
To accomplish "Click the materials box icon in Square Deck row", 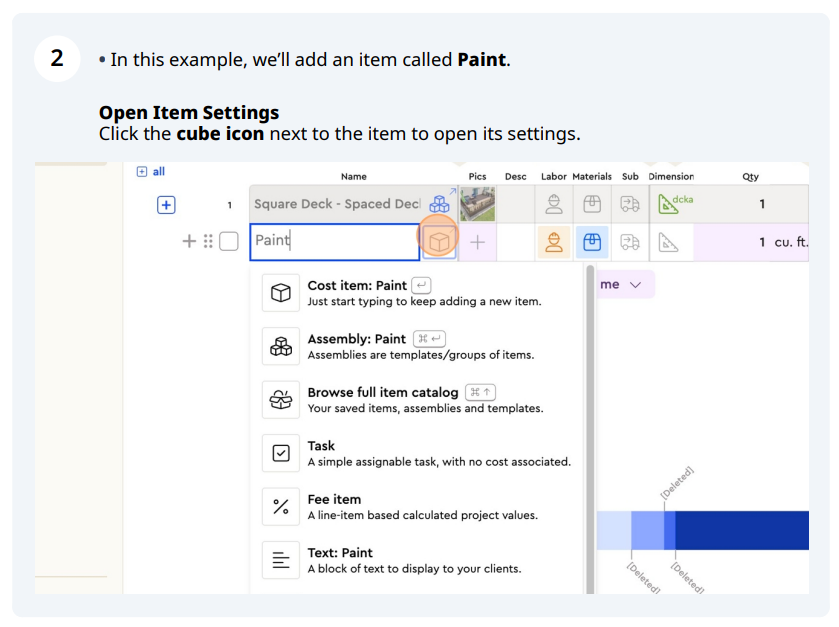I will tap(592, 204).
